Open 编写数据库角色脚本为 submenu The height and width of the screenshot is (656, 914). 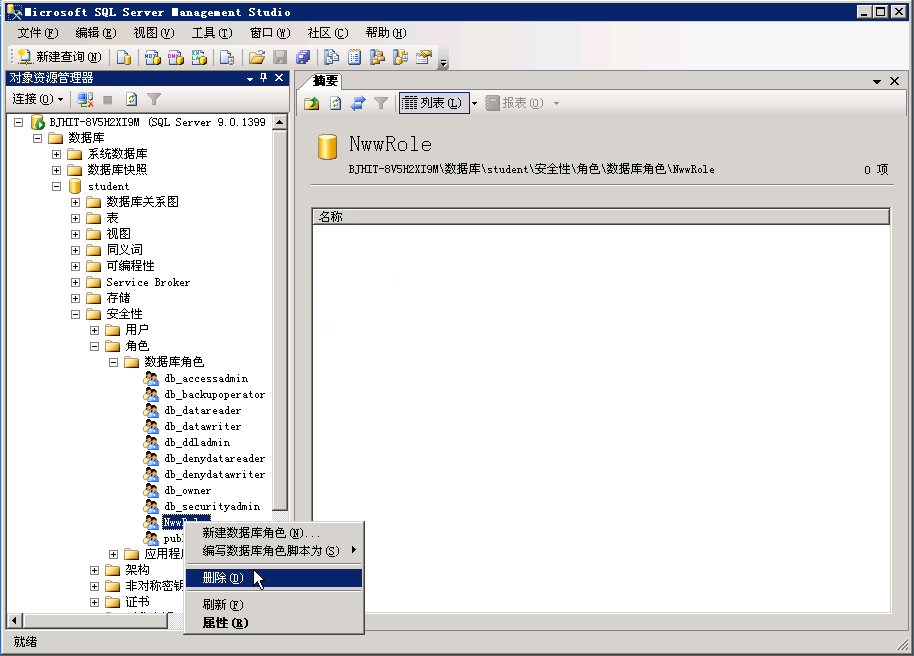[x=274, y=550]
